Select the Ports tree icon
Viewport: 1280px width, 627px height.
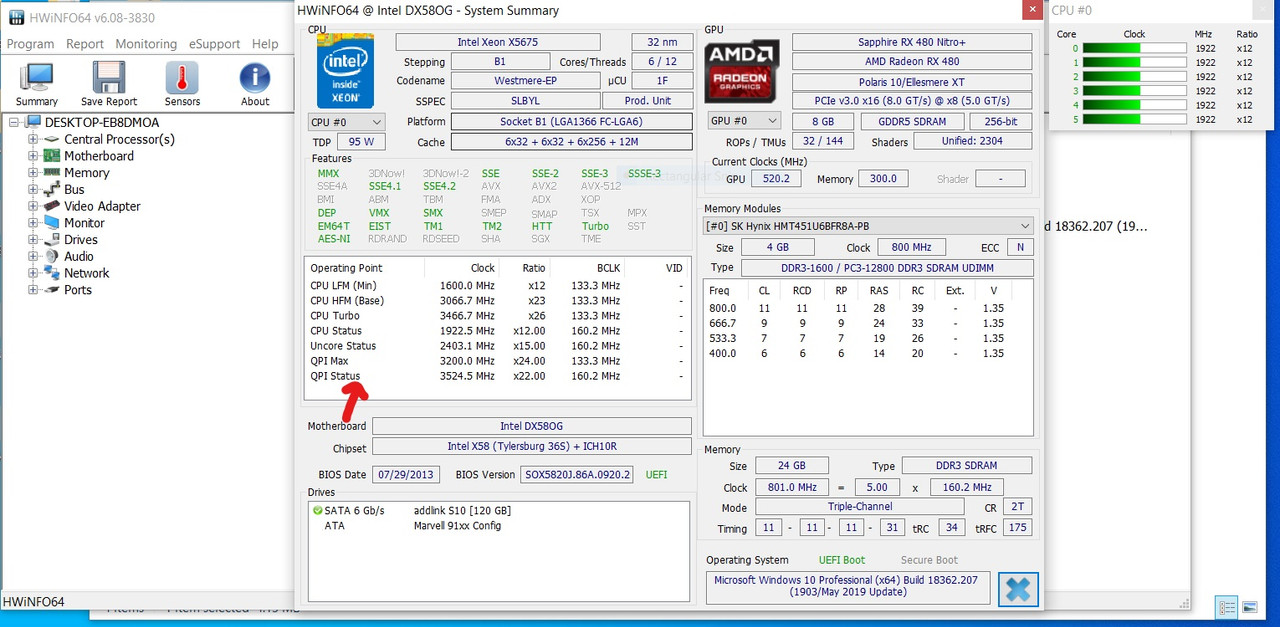coord(52,290)
